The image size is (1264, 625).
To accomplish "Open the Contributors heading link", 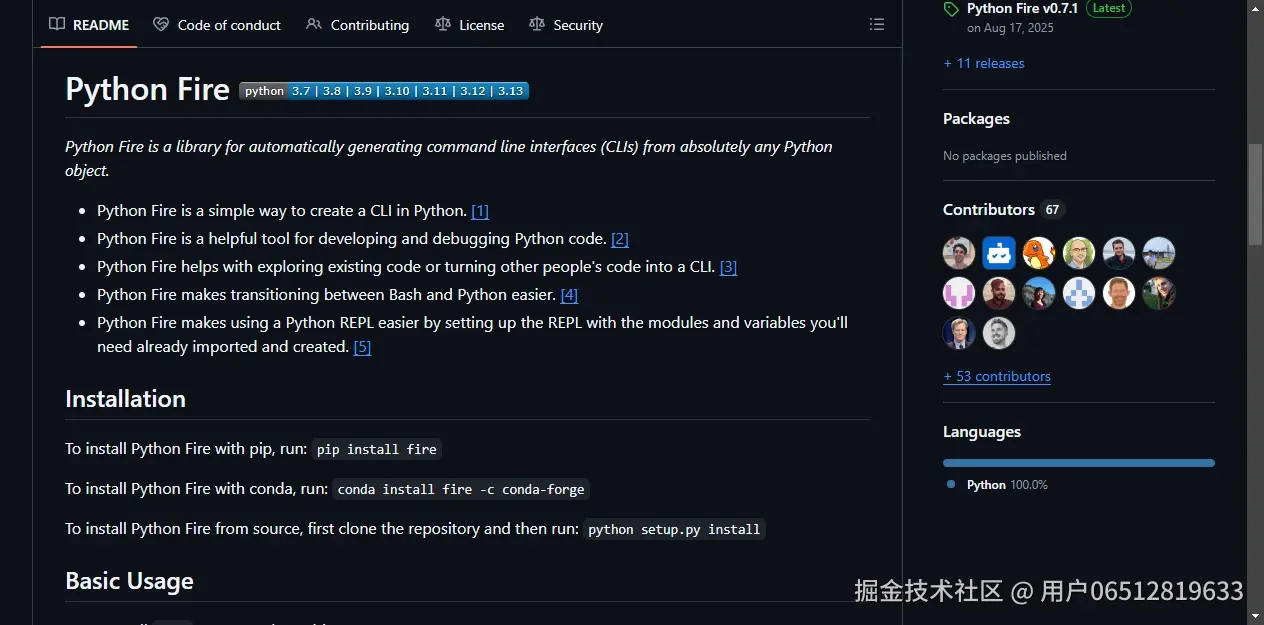I will tap(989, 210).
